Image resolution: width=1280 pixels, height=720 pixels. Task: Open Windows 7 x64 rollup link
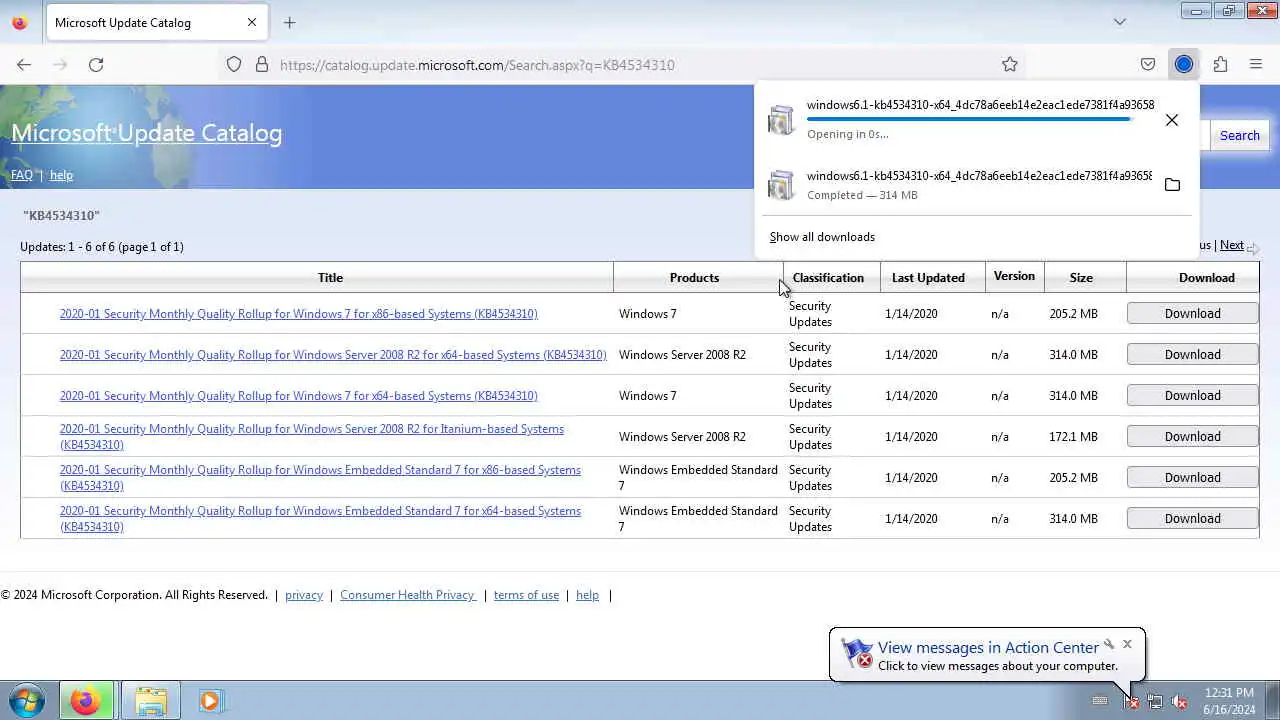tap(298, 396)
